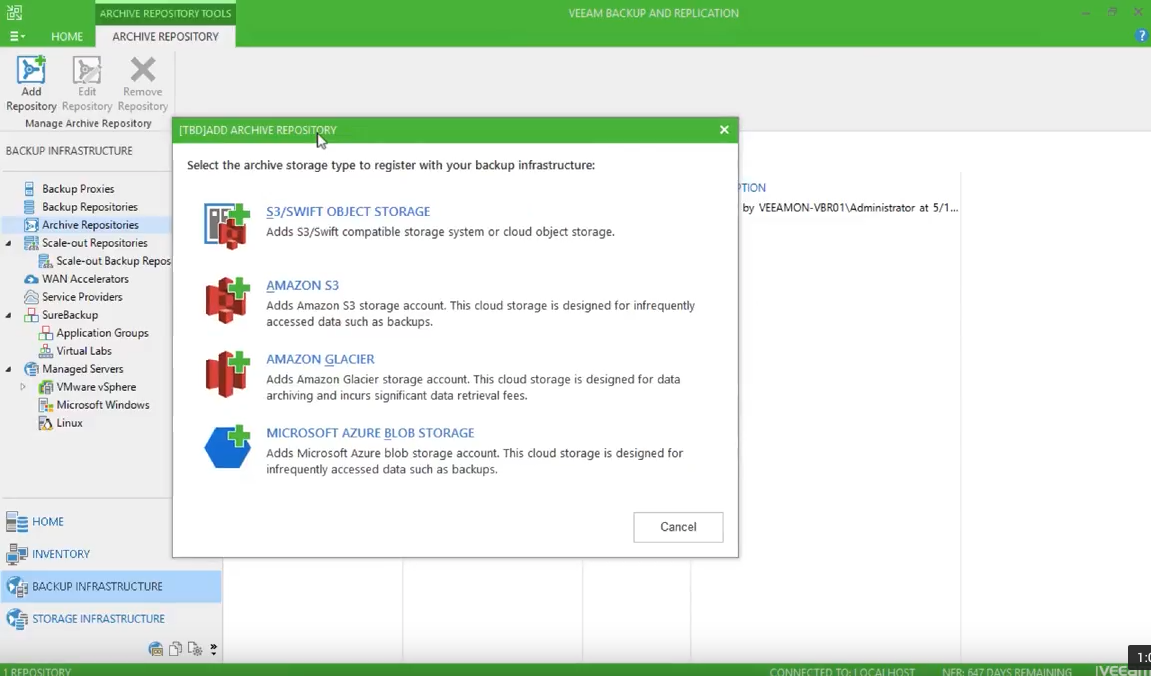This screenshot has height=676, width=1151.
Task: Collapse the Managed Servers node arrow
Action: coord(9,368)
